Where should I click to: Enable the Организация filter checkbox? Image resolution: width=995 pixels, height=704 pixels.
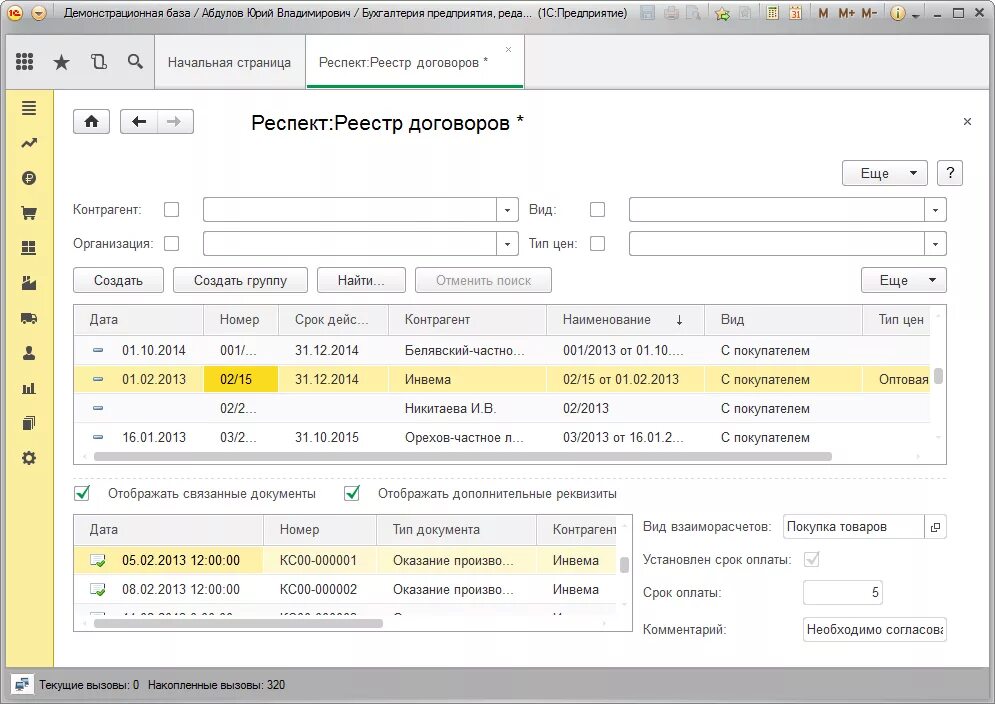tap(171, 244)
